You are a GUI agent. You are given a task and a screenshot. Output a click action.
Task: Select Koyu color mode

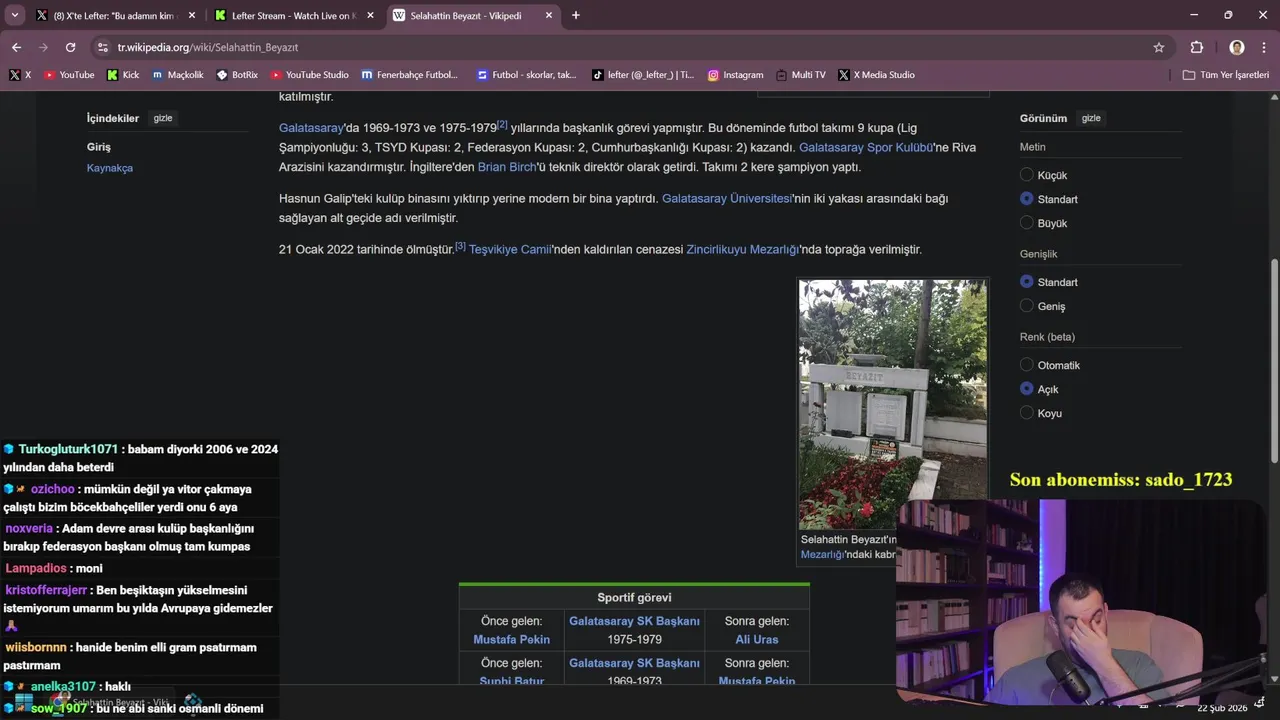click(1026, 413)
